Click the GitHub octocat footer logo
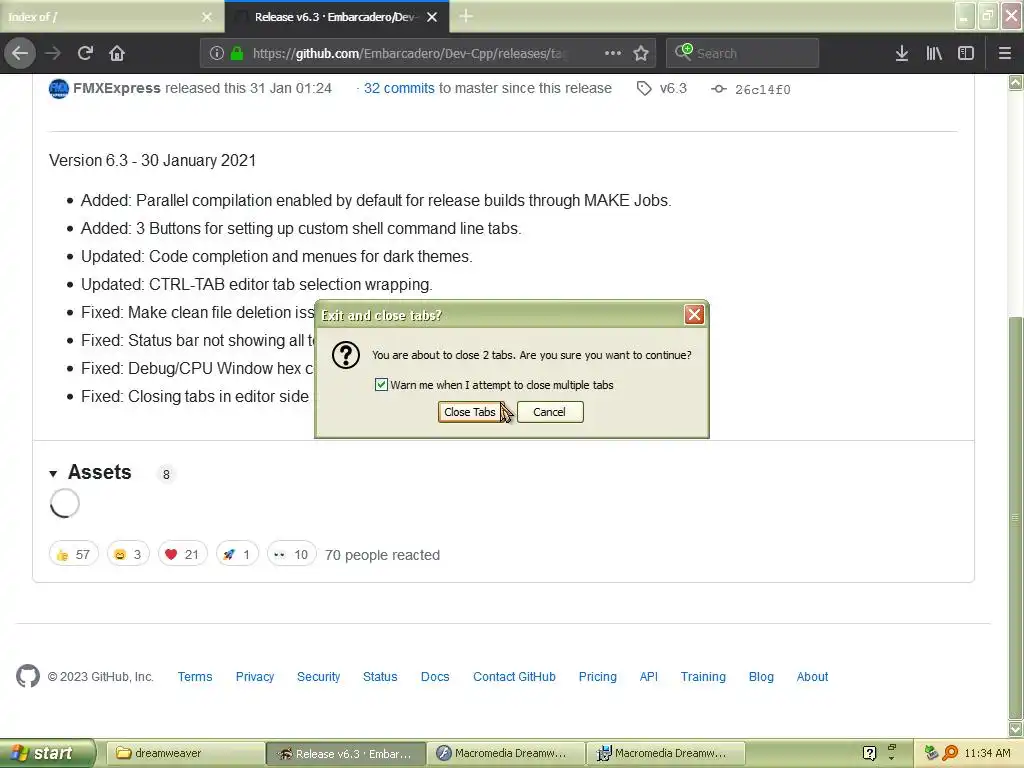This screenshot has height=768, width=1024. click(x=28, y=676)
